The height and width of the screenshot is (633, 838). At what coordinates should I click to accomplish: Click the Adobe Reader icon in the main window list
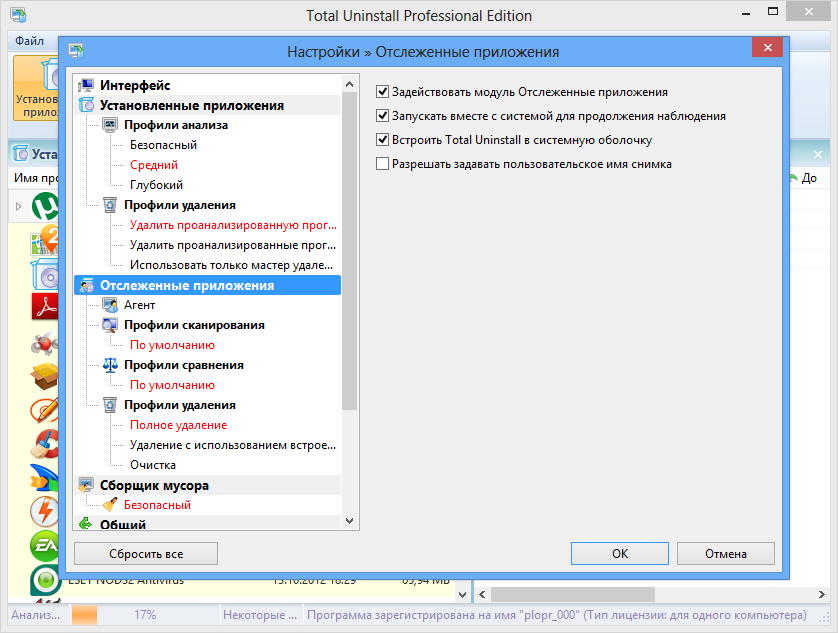45,307
